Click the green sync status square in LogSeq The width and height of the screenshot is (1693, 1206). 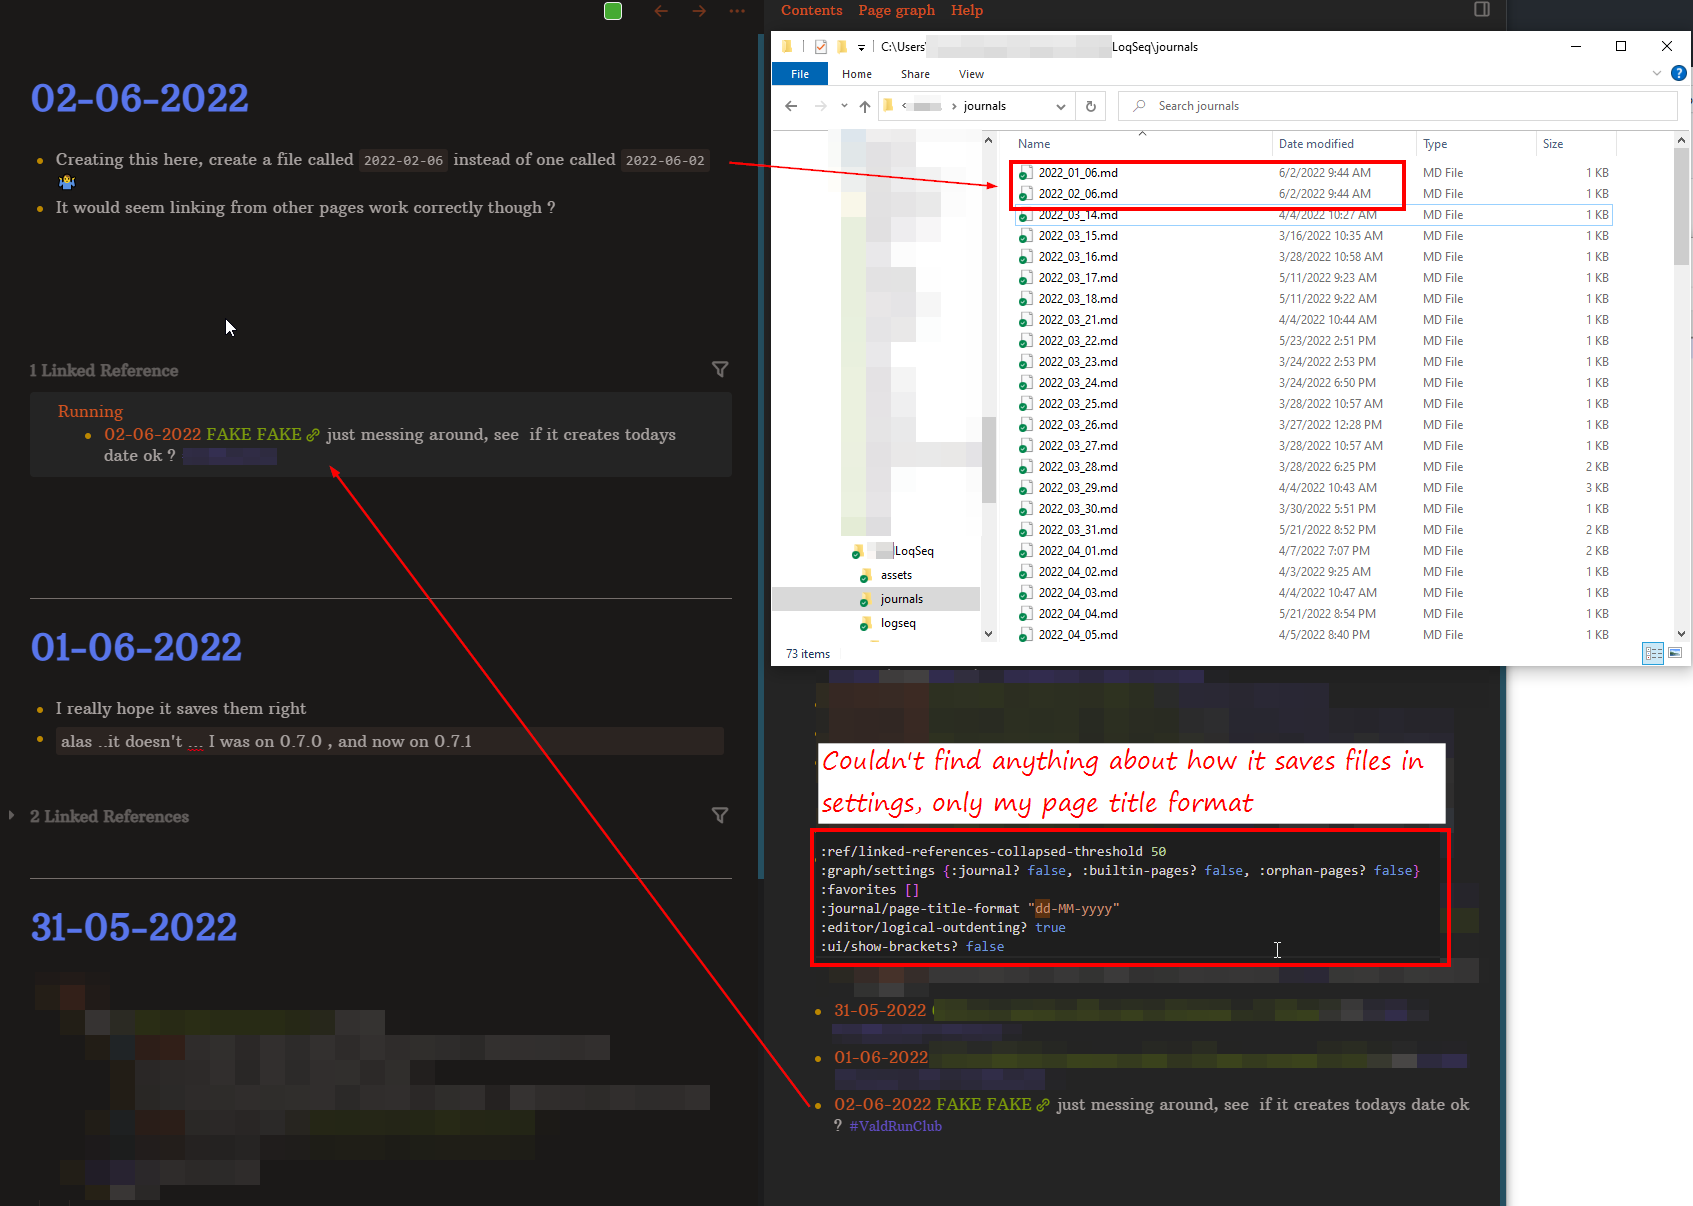pos(612,11)
